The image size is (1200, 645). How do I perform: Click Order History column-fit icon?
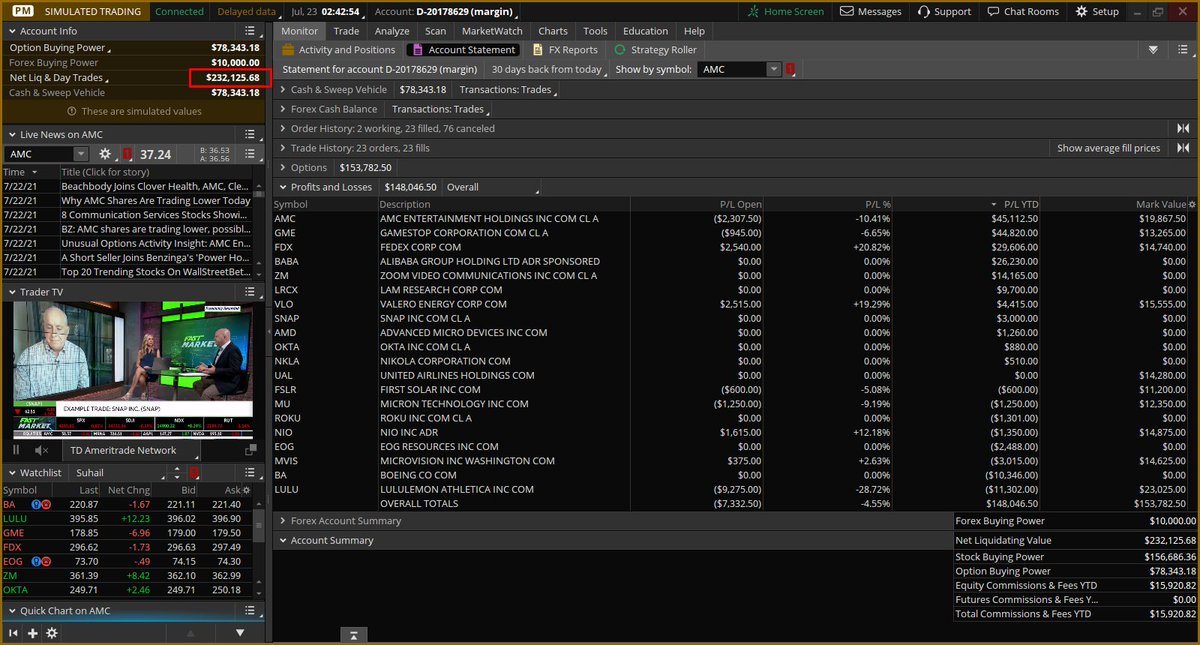pos(1183,128)
